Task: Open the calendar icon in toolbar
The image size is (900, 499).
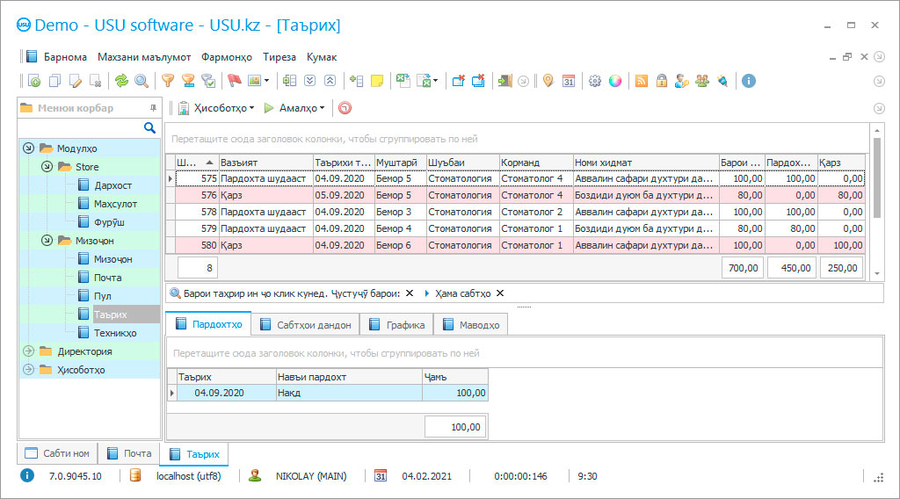Action: pyautogui.click(x=568, y=81)
